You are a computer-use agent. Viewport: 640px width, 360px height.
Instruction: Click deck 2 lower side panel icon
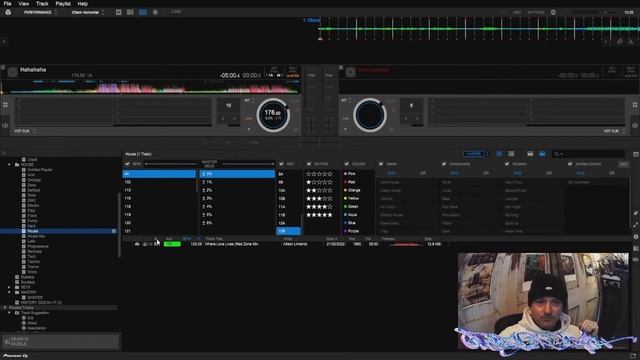coord(635,126)
